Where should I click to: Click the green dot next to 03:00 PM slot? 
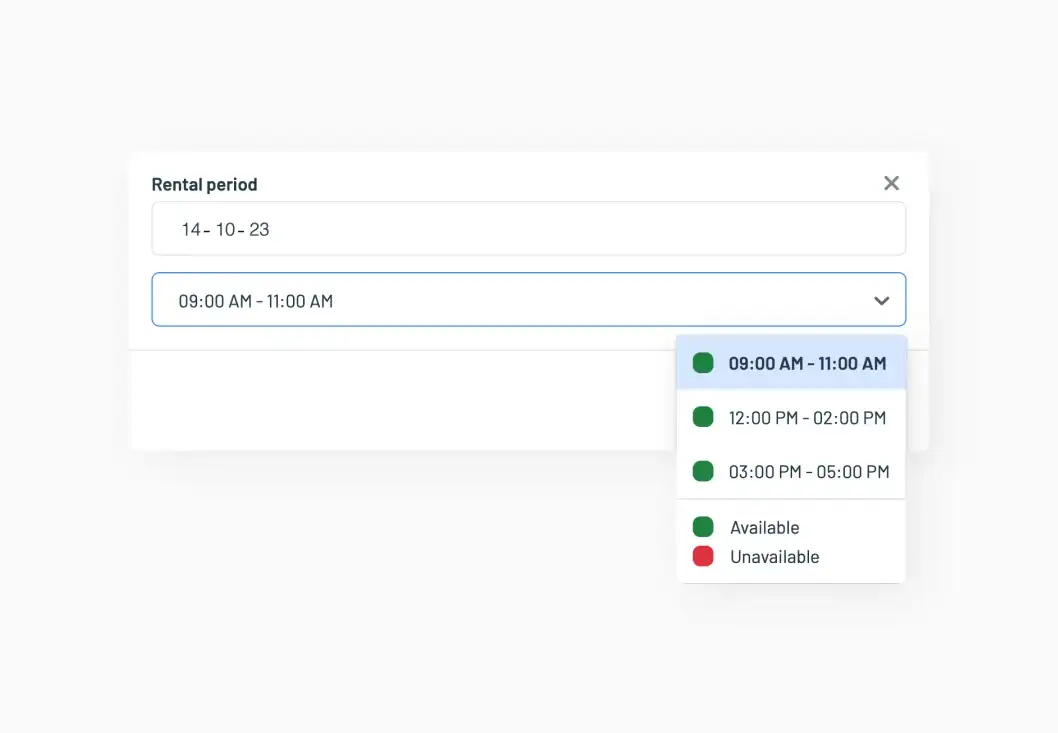click(702, 471)
